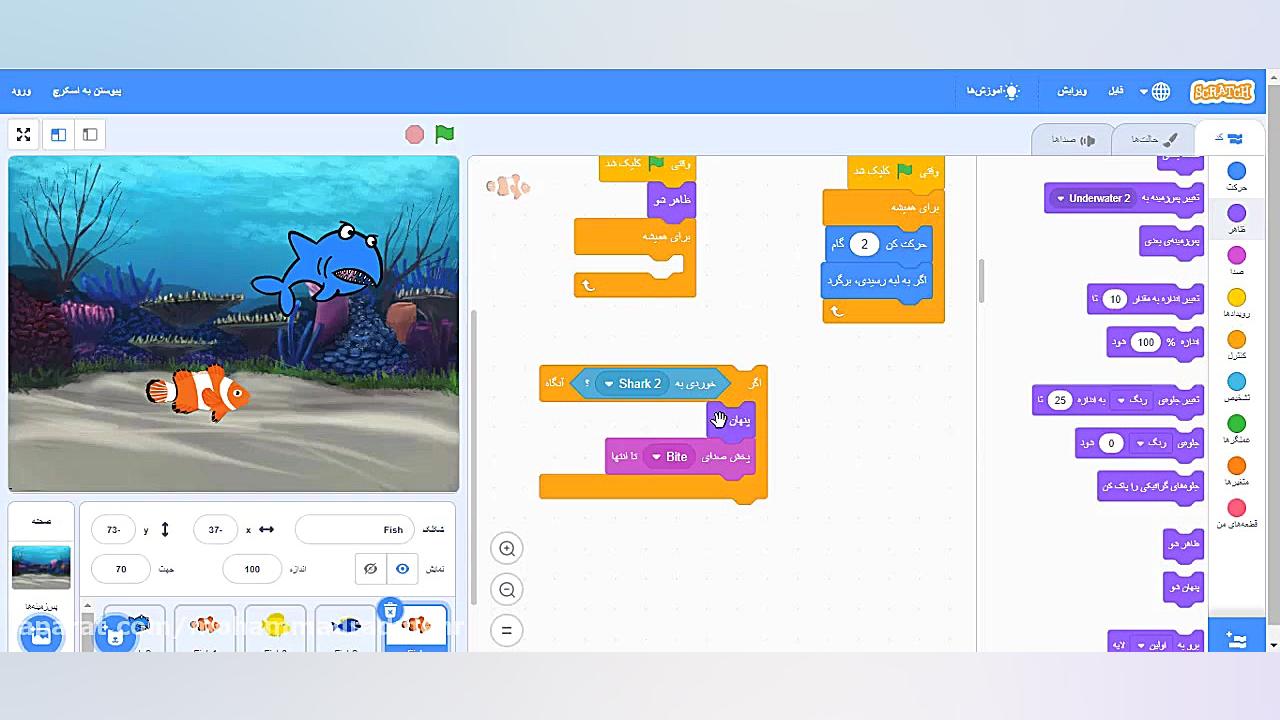This screenshot has width=1280, height=720.
Task: Click the پس‌زمینه‌ی بعدی (next backdrop) palette block
Action: pyautogui.click(x=1172, y=241)
